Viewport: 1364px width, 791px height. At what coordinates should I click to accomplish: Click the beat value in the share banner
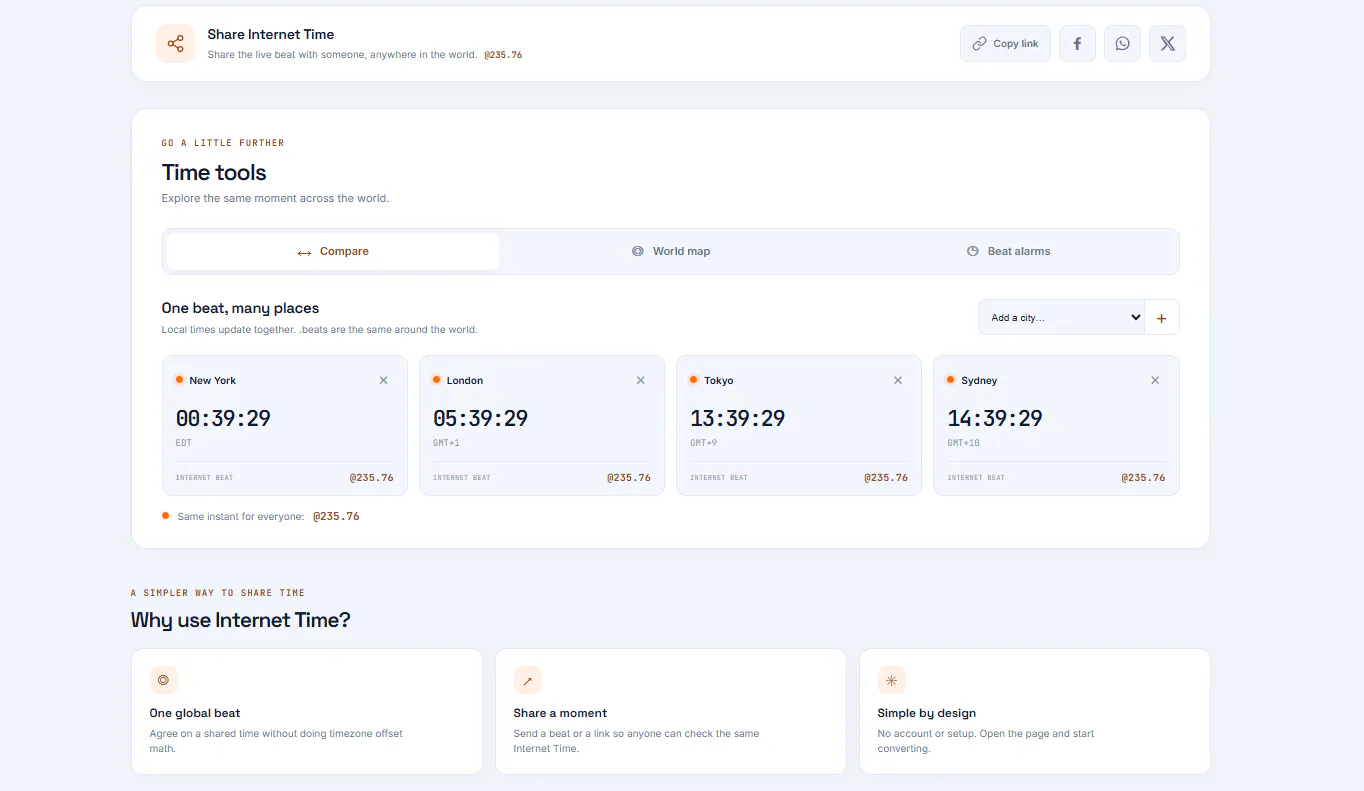[503, 55]
